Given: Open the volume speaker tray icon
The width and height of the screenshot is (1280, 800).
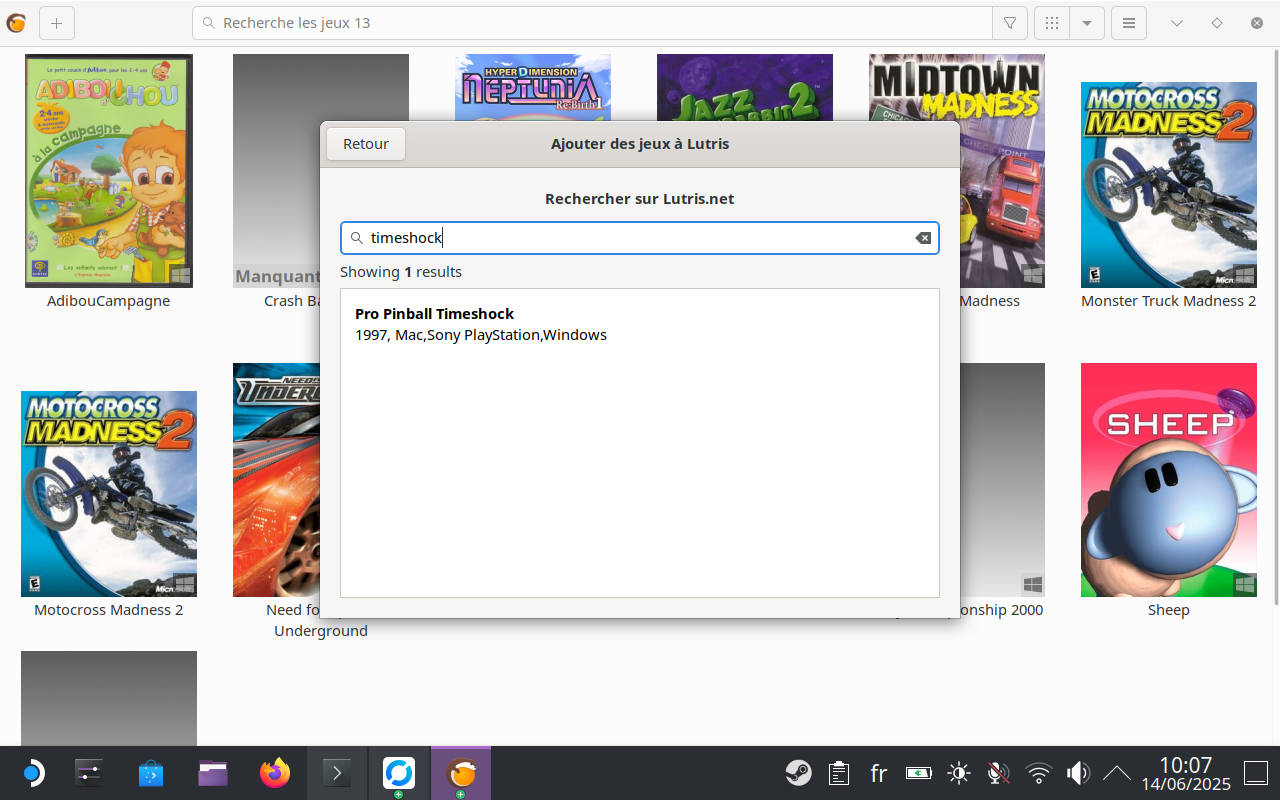Looking at the screenshot, I should point(1078,773).
